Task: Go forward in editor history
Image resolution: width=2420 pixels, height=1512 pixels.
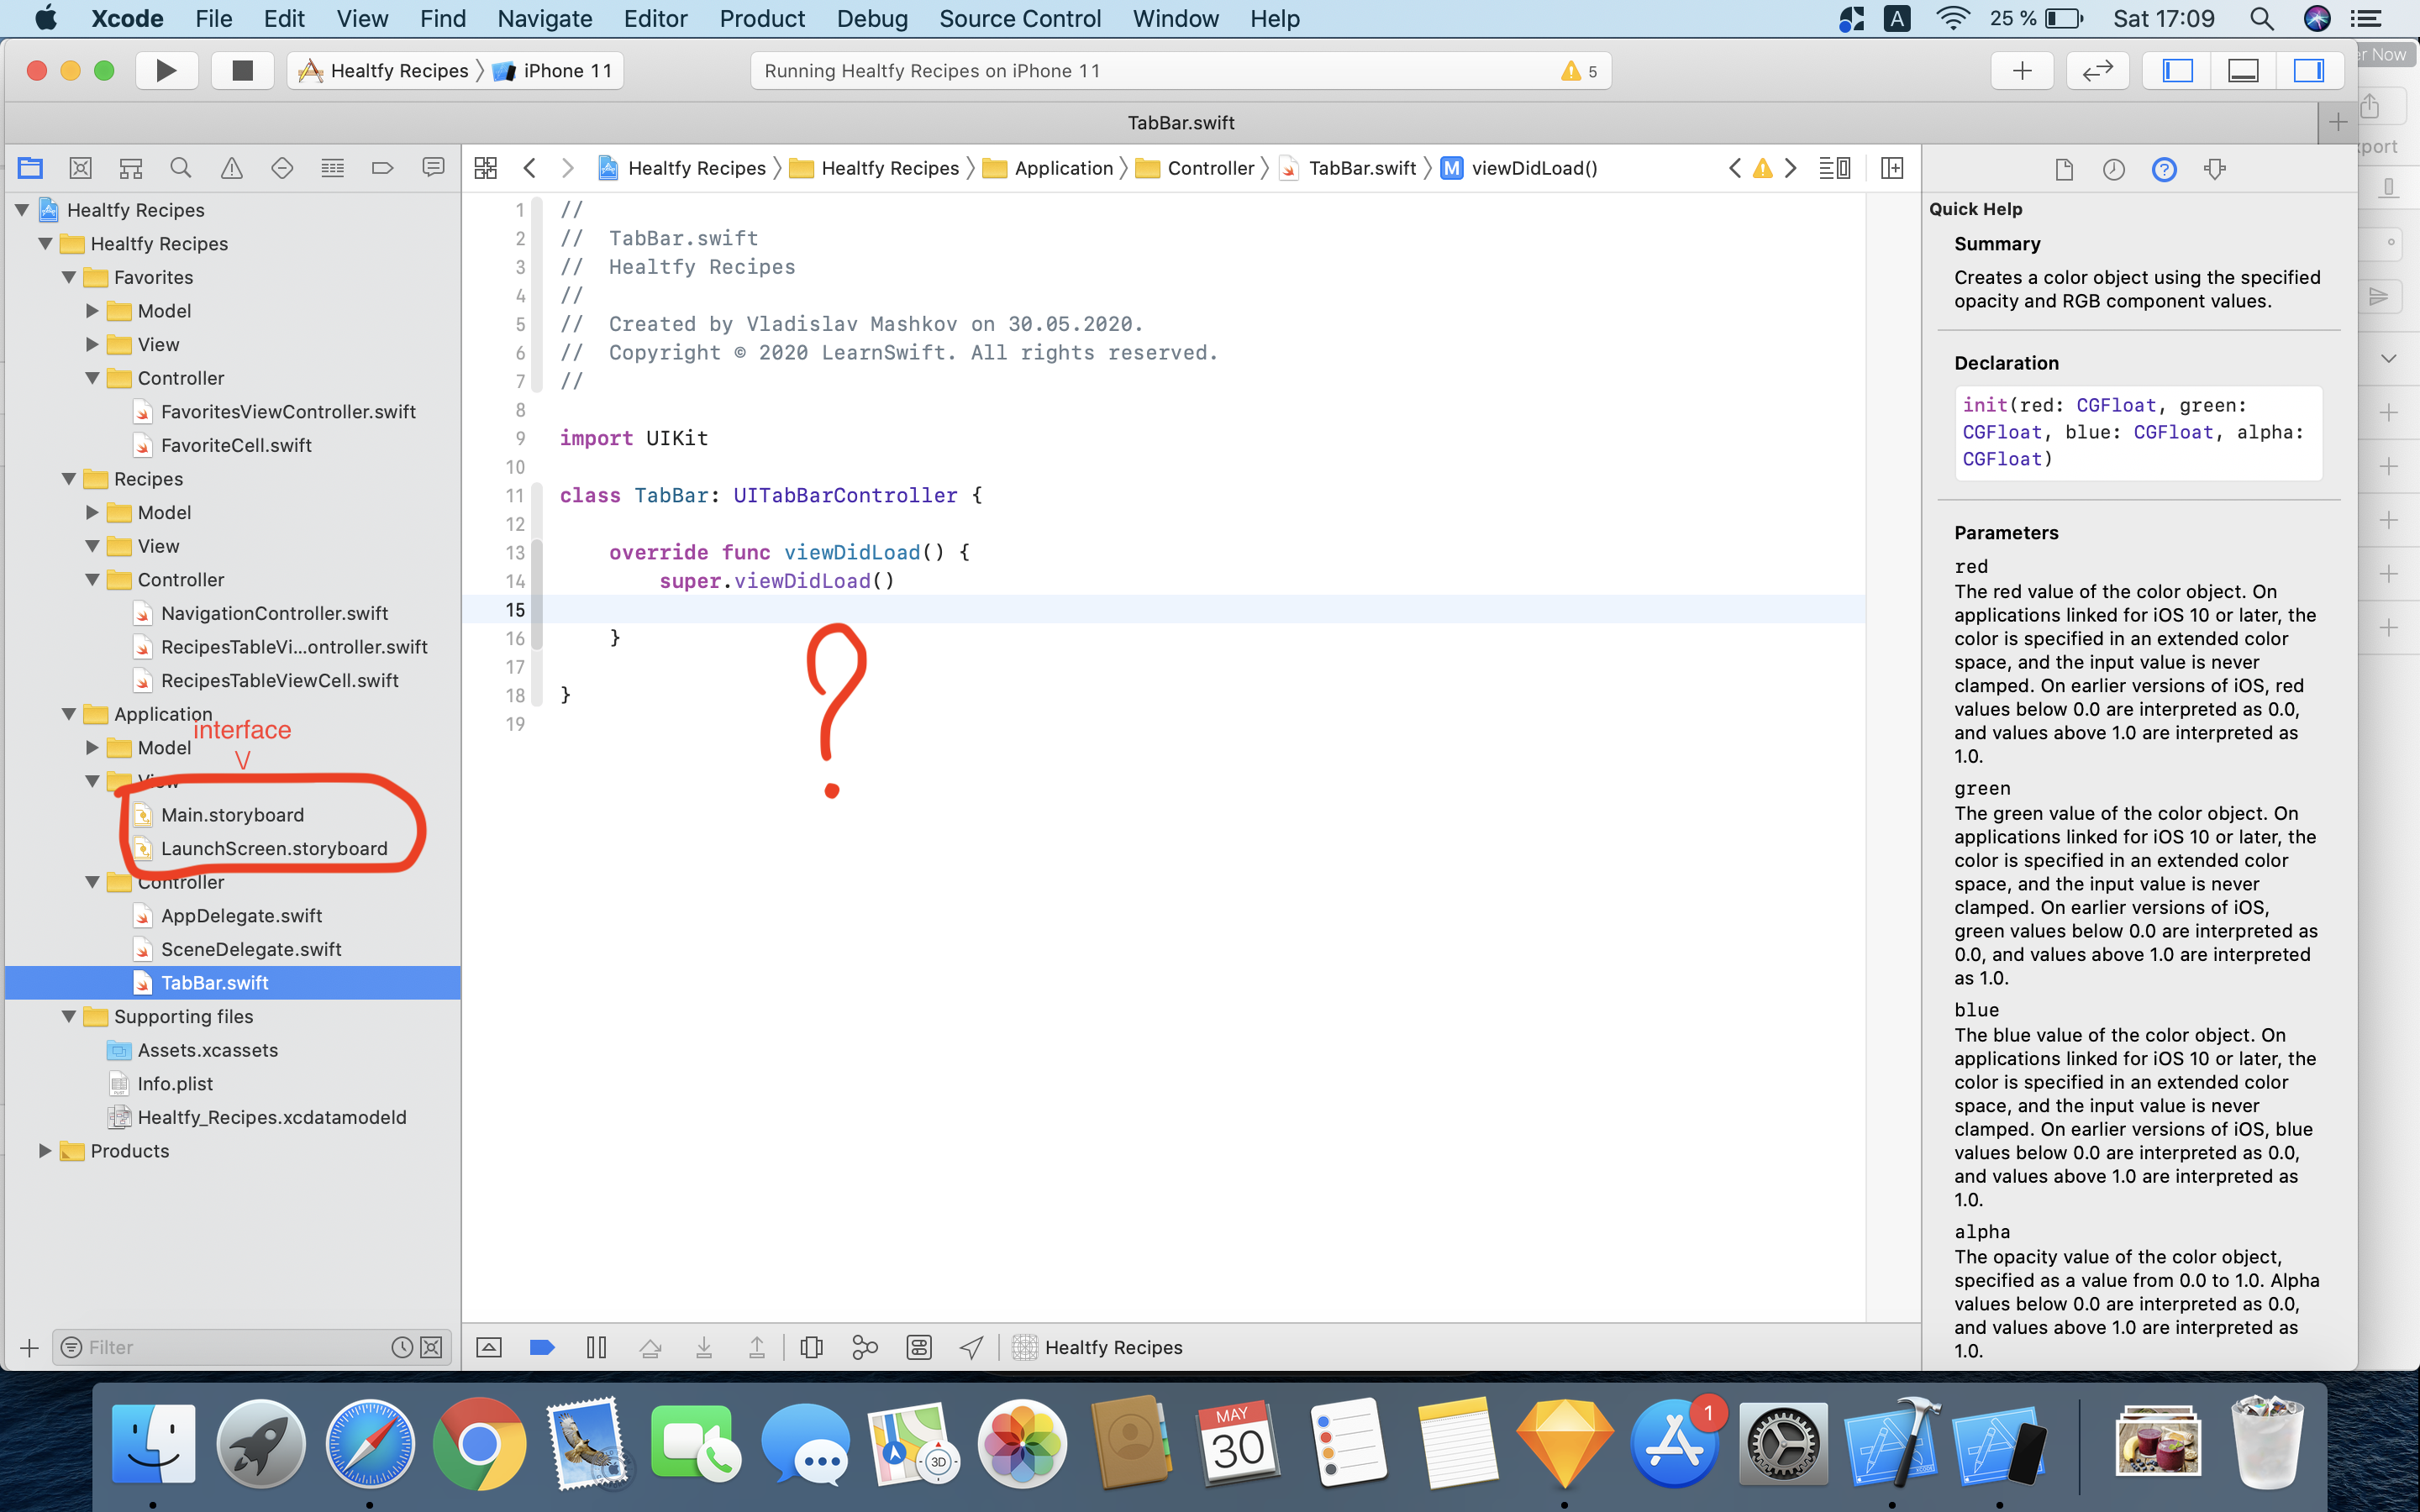Action: point(567,168)
